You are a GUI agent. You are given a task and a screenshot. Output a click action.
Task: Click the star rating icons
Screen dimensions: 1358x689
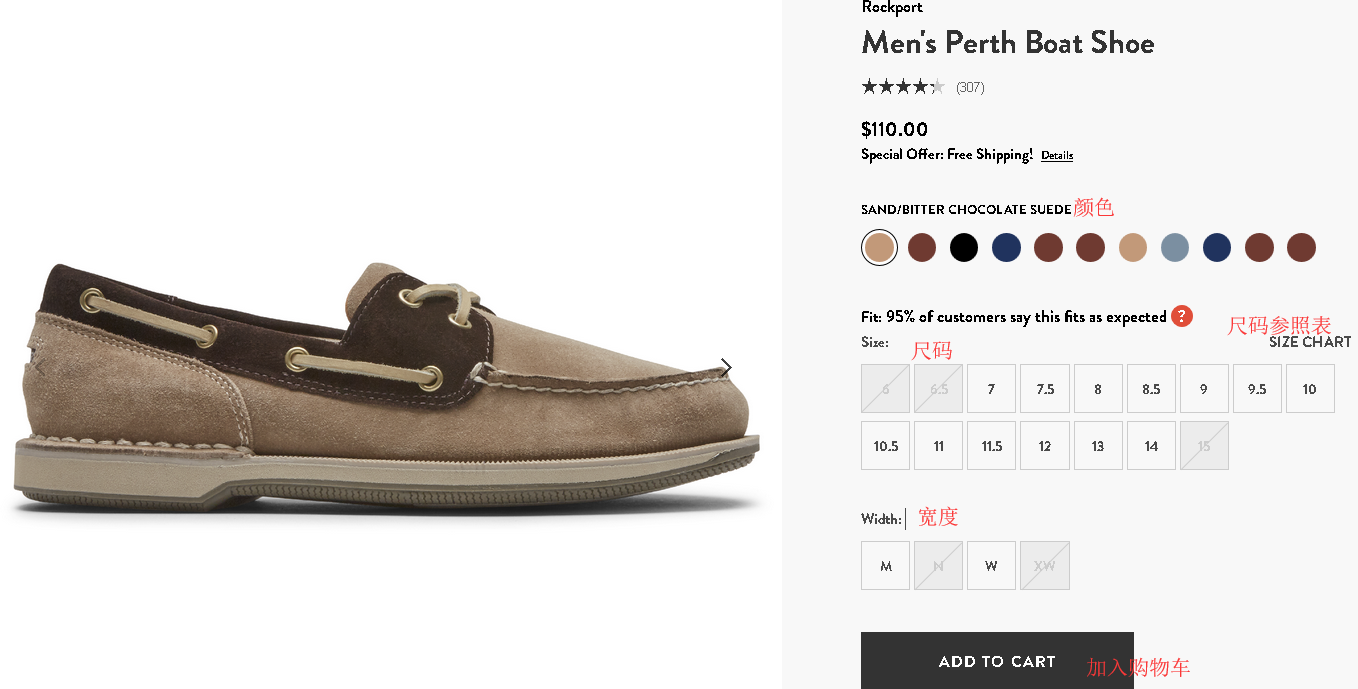pyautogui.click(x=902, y=87)
